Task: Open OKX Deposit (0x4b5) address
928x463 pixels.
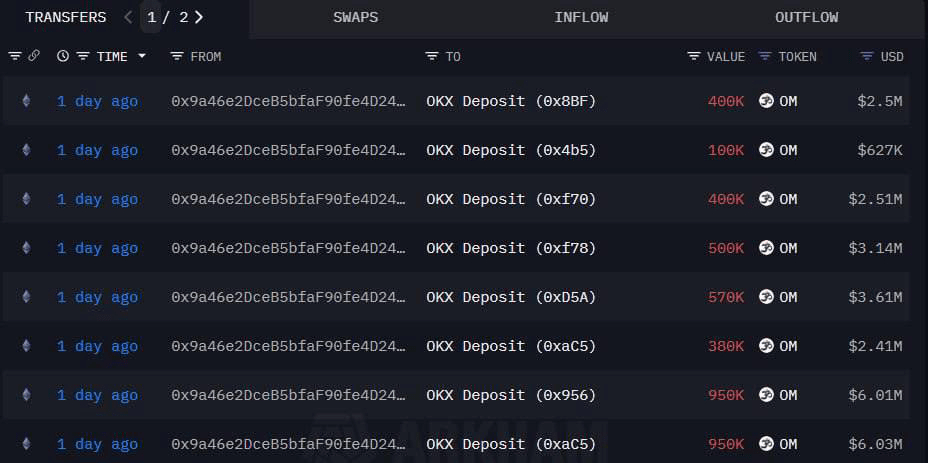Action: (511, 150)
